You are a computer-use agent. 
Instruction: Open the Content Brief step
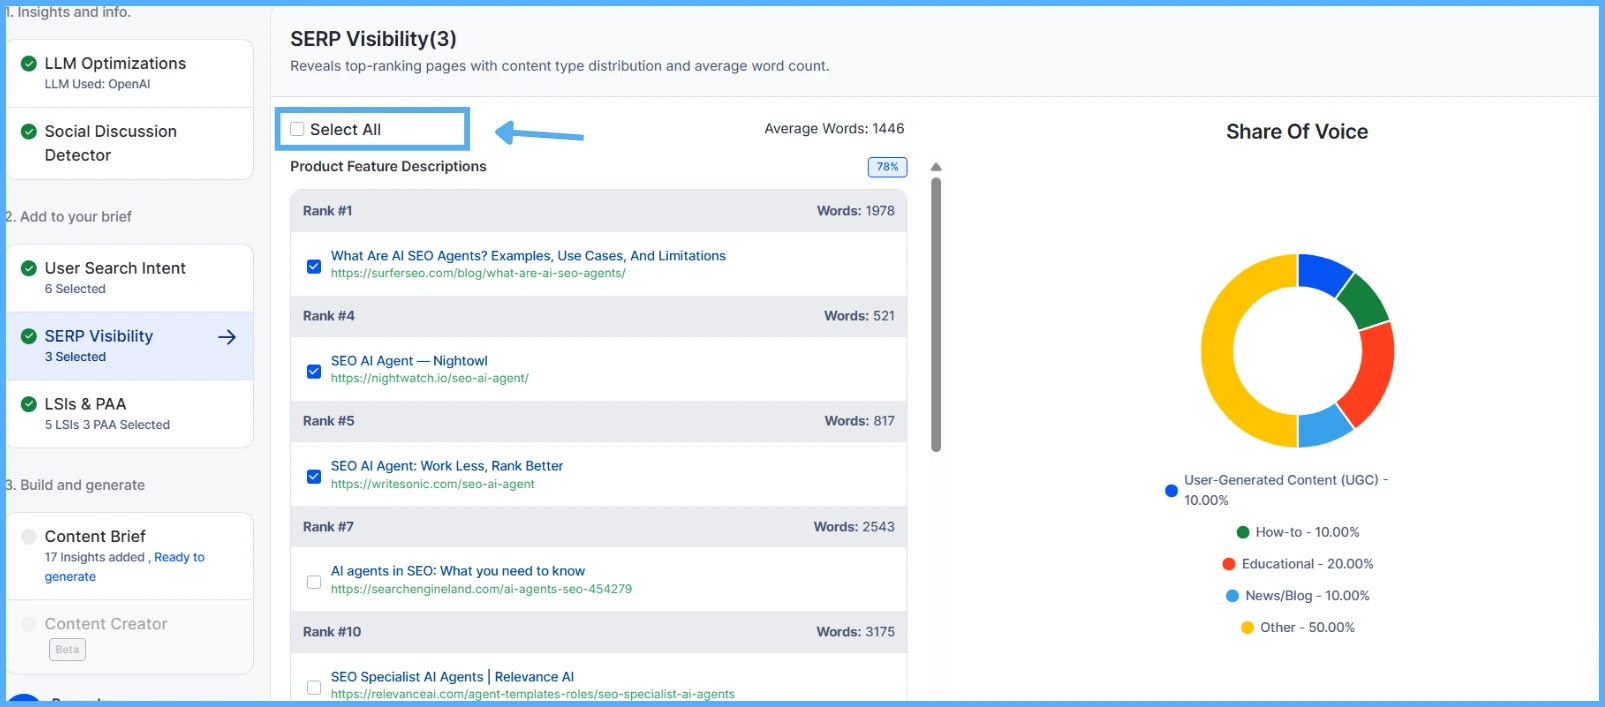pyautogui.click(x=95, y=537)
